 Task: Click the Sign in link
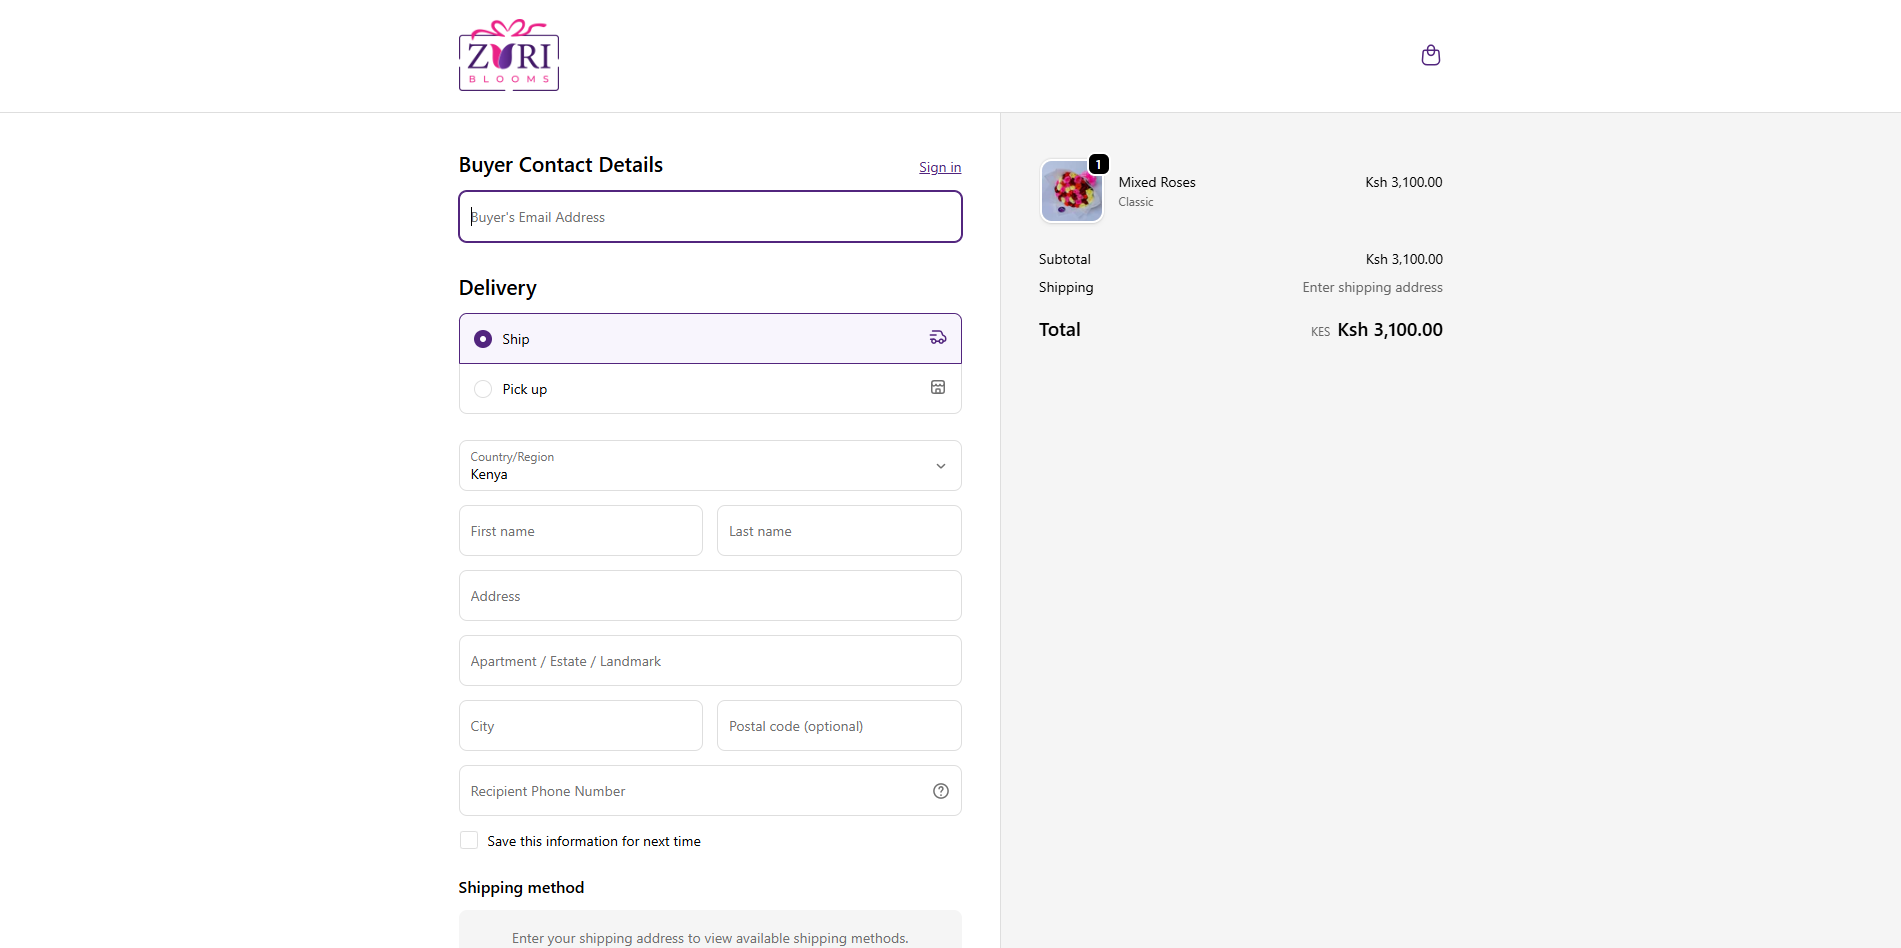coord(939,166)
